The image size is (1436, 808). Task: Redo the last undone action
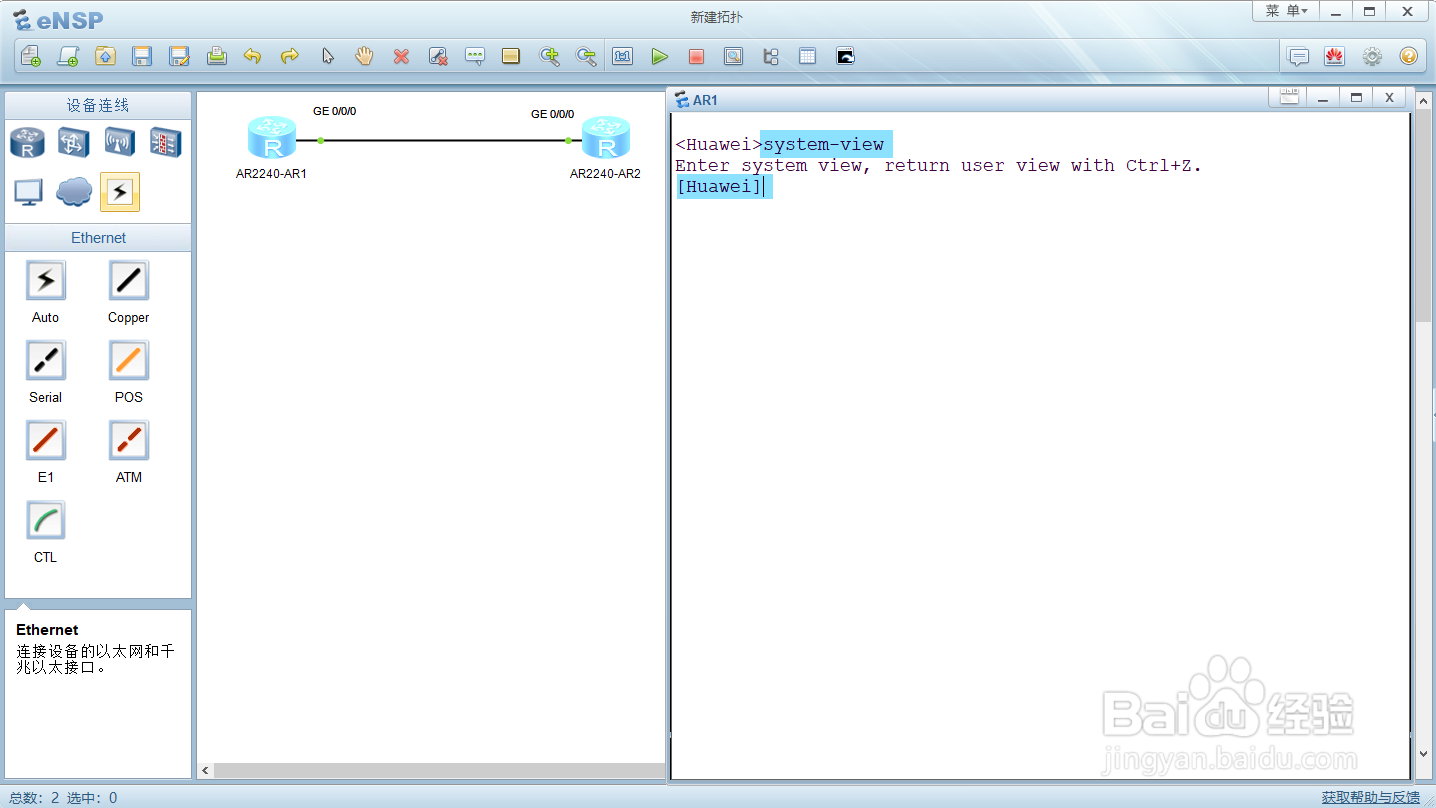[x=290, y=57]
